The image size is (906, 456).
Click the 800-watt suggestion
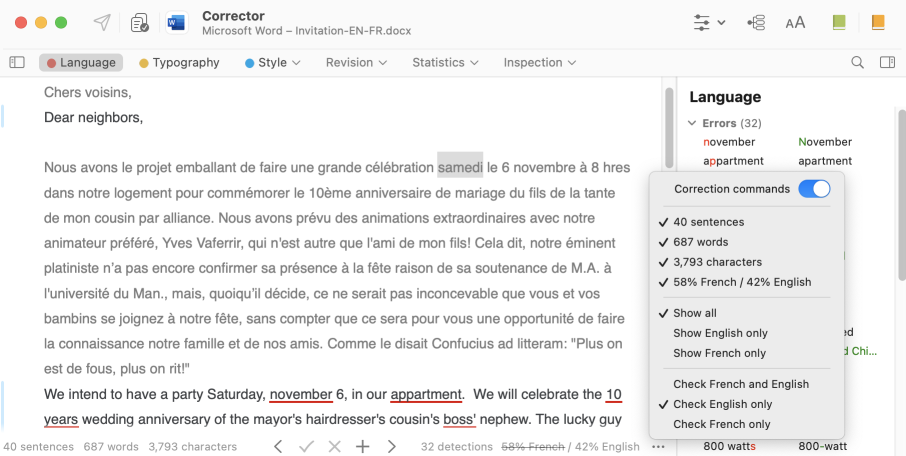click(823, 446)
